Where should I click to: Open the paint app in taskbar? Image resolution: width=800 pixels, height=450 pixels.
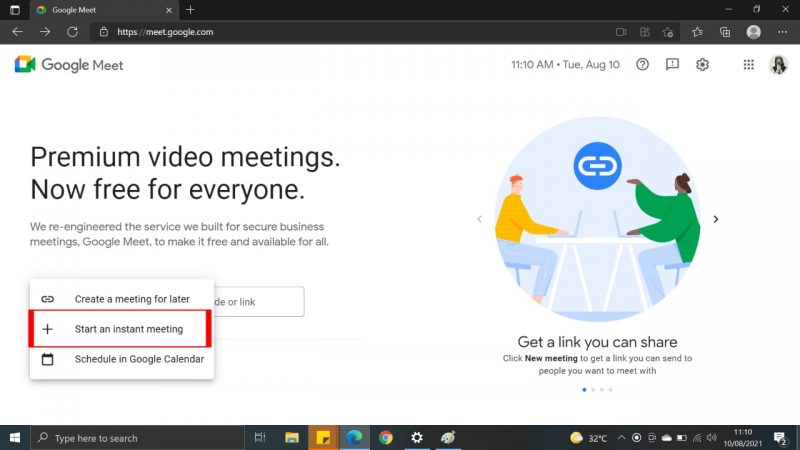(x=448, y=438)
